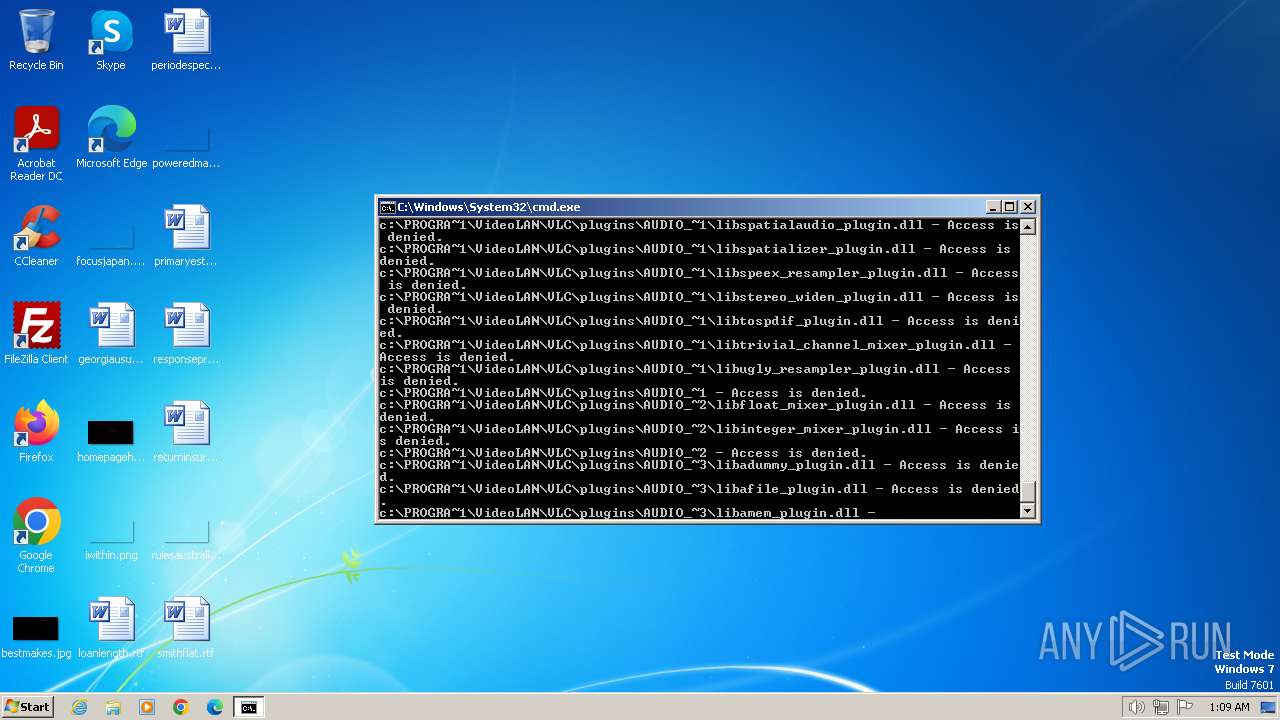Select the loanlength.rtf document

[111, 628]
